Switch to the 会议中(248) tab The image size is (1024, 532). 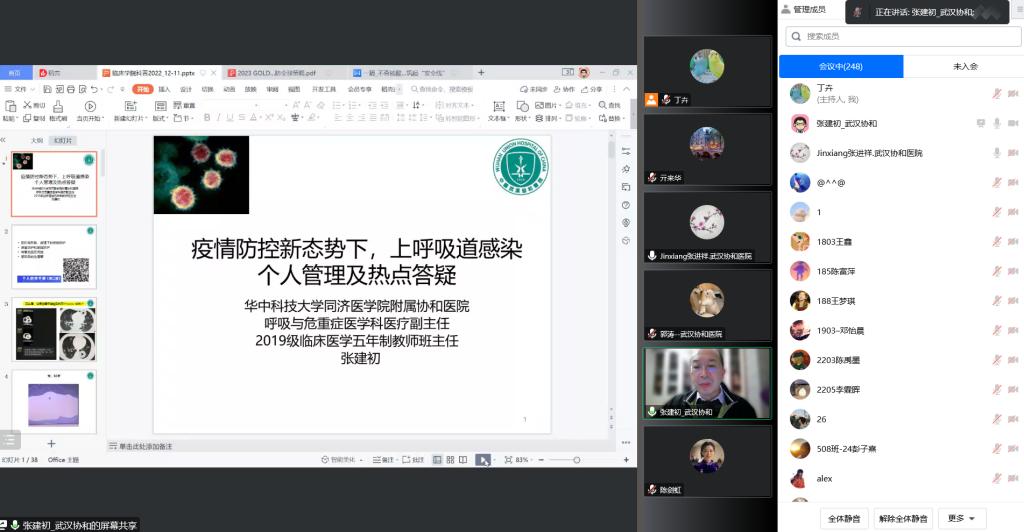[841, 66]
